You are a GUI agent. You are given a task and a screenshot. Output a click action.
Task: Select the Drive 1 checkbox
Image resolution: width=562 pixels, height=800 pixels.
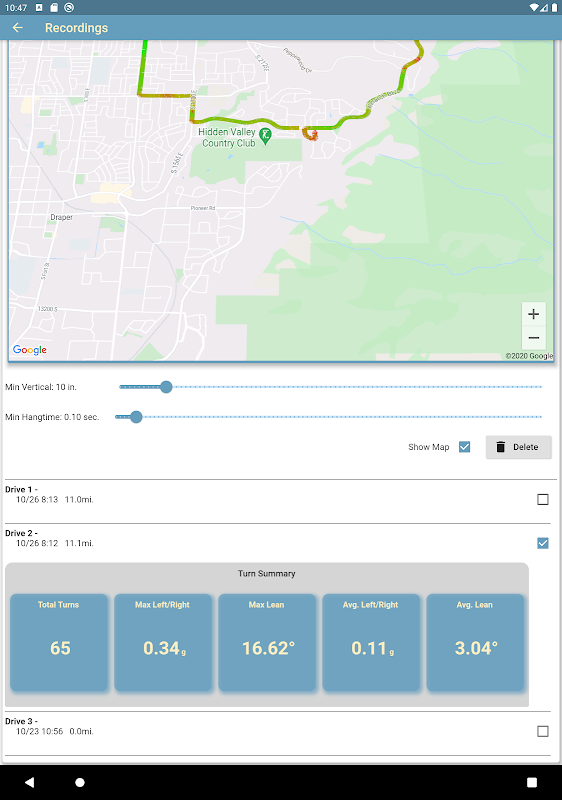click(543, 499)
